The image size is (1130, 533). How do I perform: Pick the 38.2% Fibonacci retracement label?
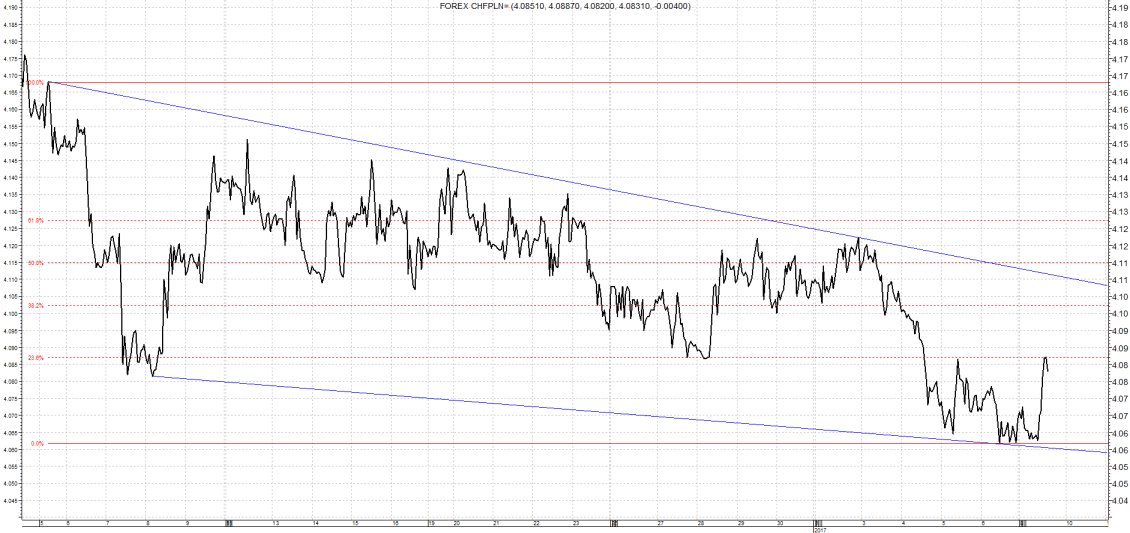pyautogui.click(x=37, y=305)
